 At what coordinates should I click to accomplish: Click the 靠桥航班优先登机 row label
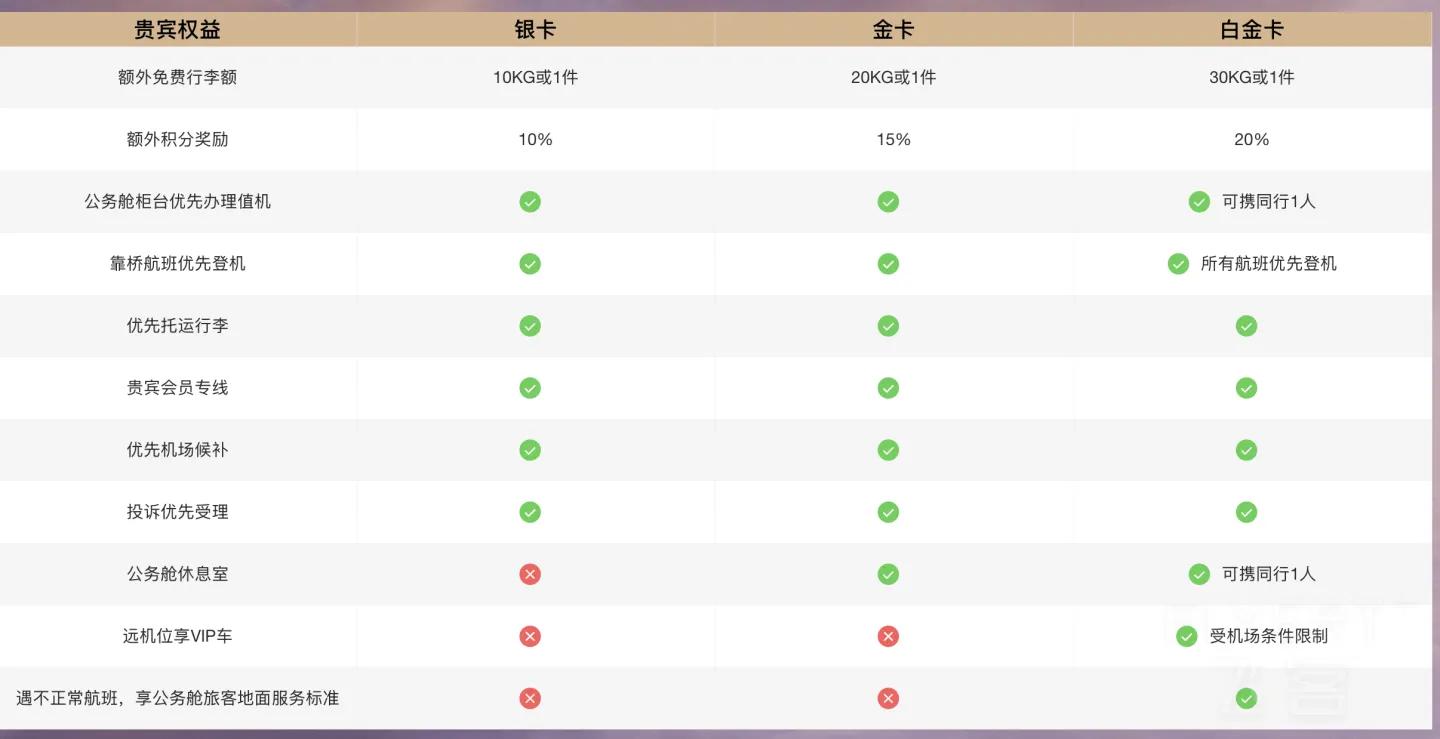178,263
